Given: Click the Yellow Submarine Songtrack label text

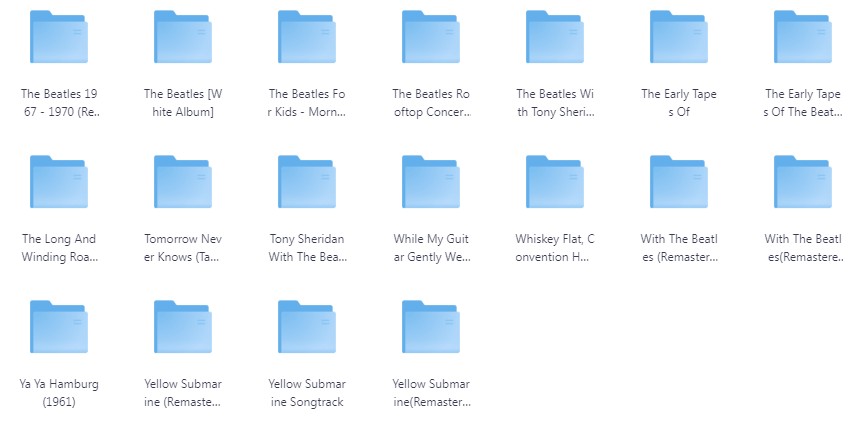Looking at the screenshot, I should 307,393.
